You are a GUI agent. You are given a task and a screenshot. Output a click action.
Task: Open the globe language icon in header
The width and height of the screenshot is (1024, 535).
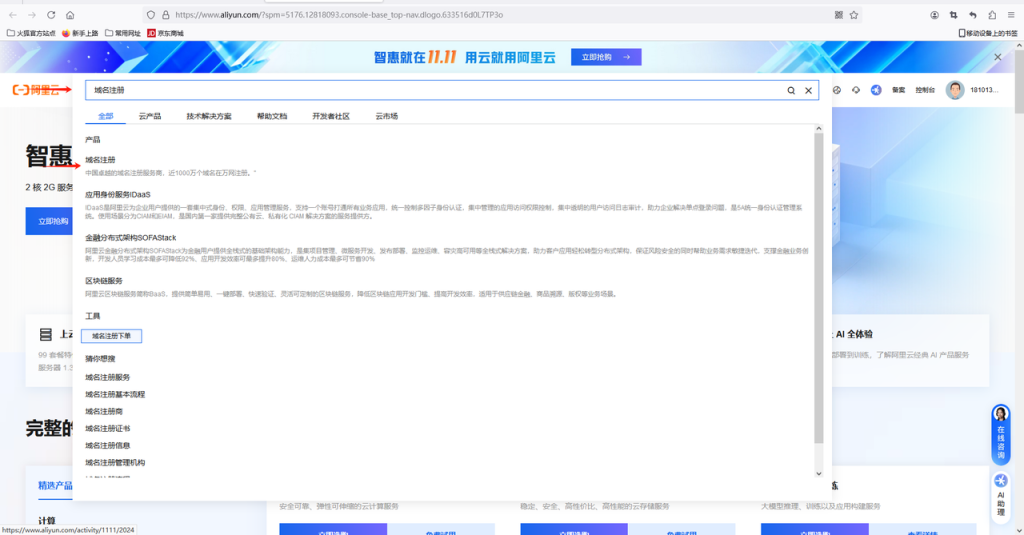click(837, 90)
